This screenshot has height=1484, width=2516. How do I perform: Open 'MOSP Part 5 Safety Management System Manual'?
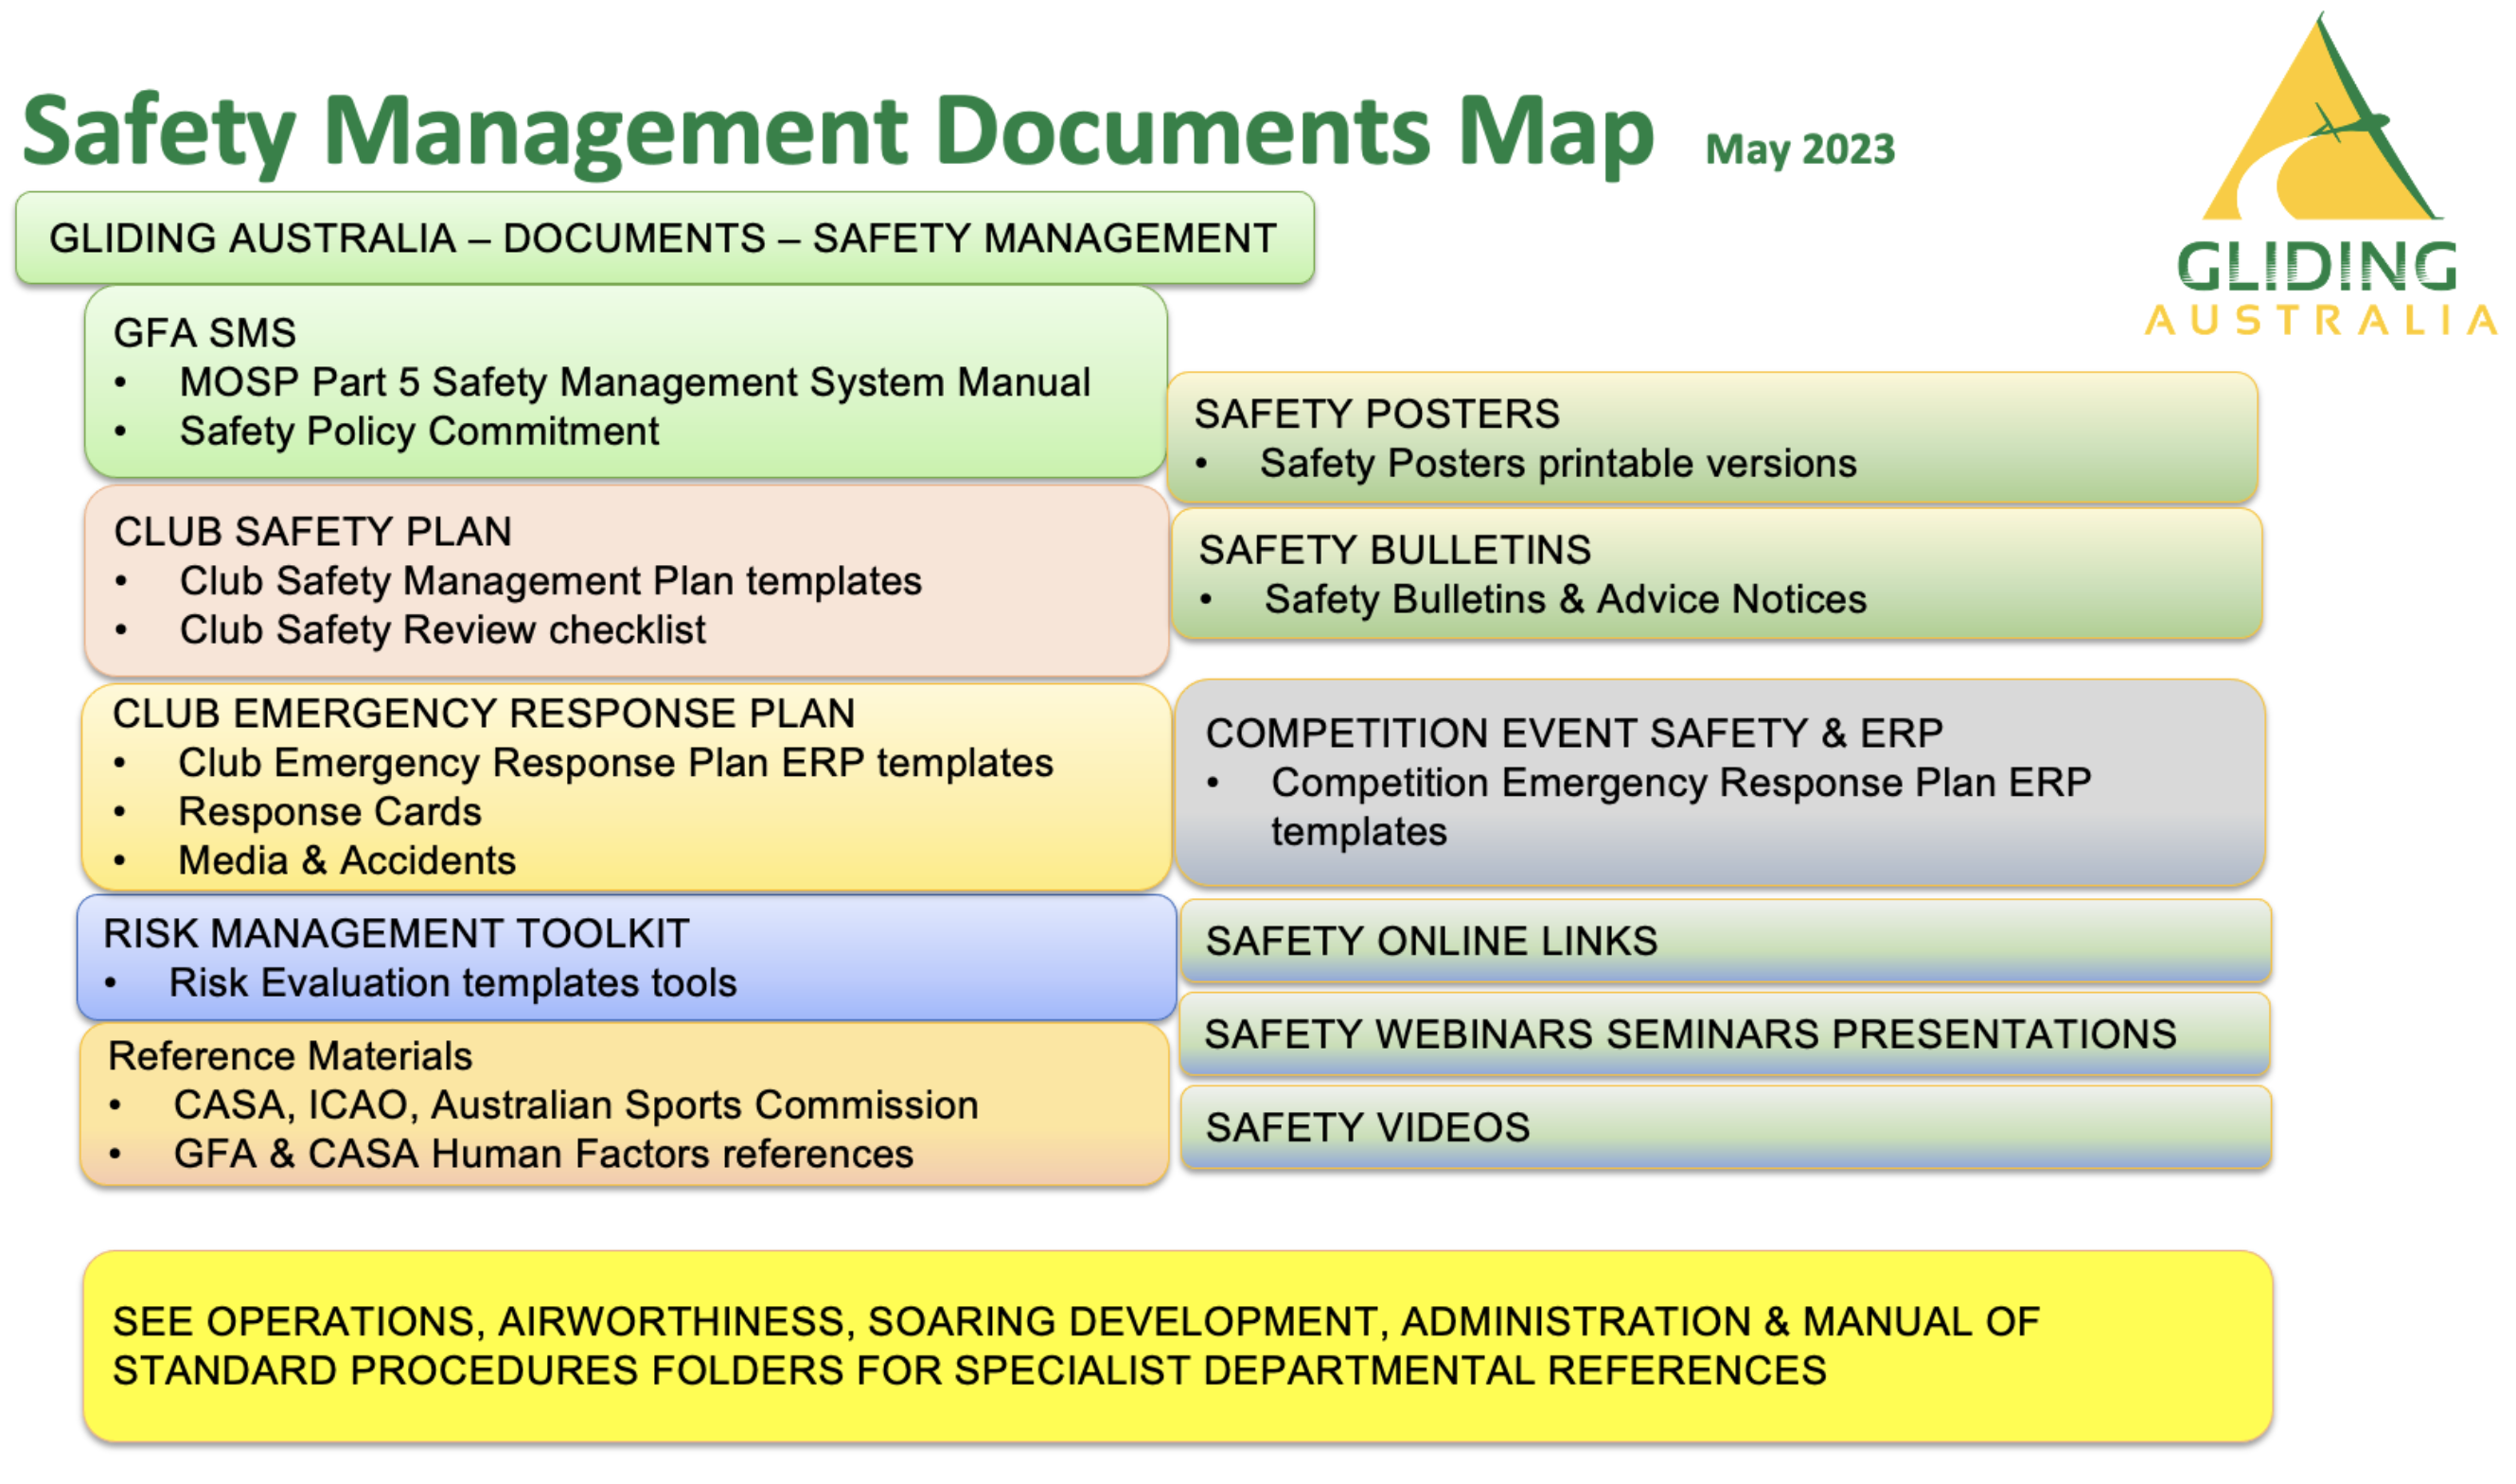(634, 382)
